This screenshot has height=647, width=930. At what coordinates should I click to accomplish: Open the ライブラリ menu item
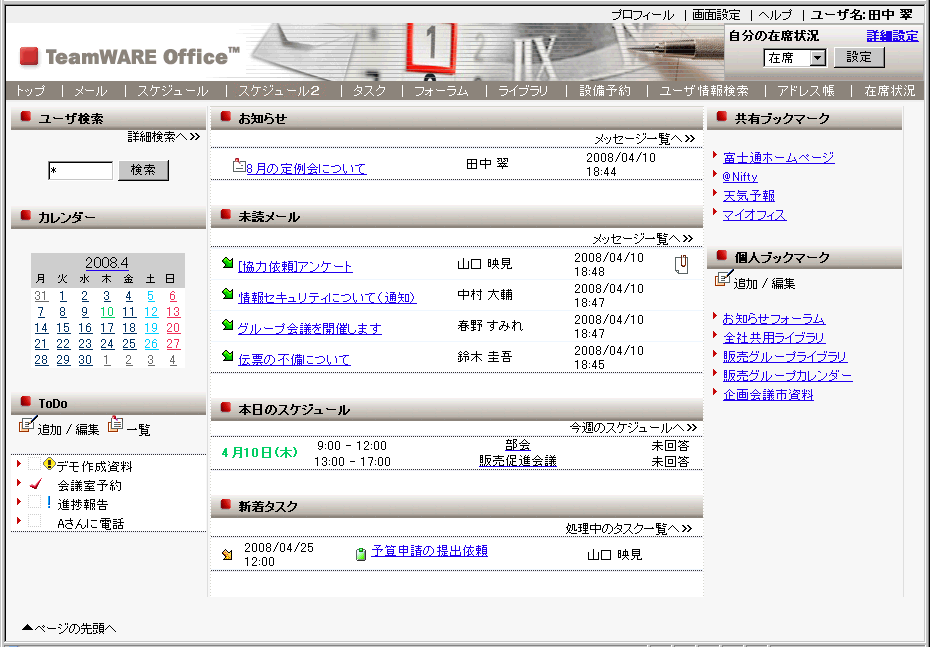coord(523,91)
